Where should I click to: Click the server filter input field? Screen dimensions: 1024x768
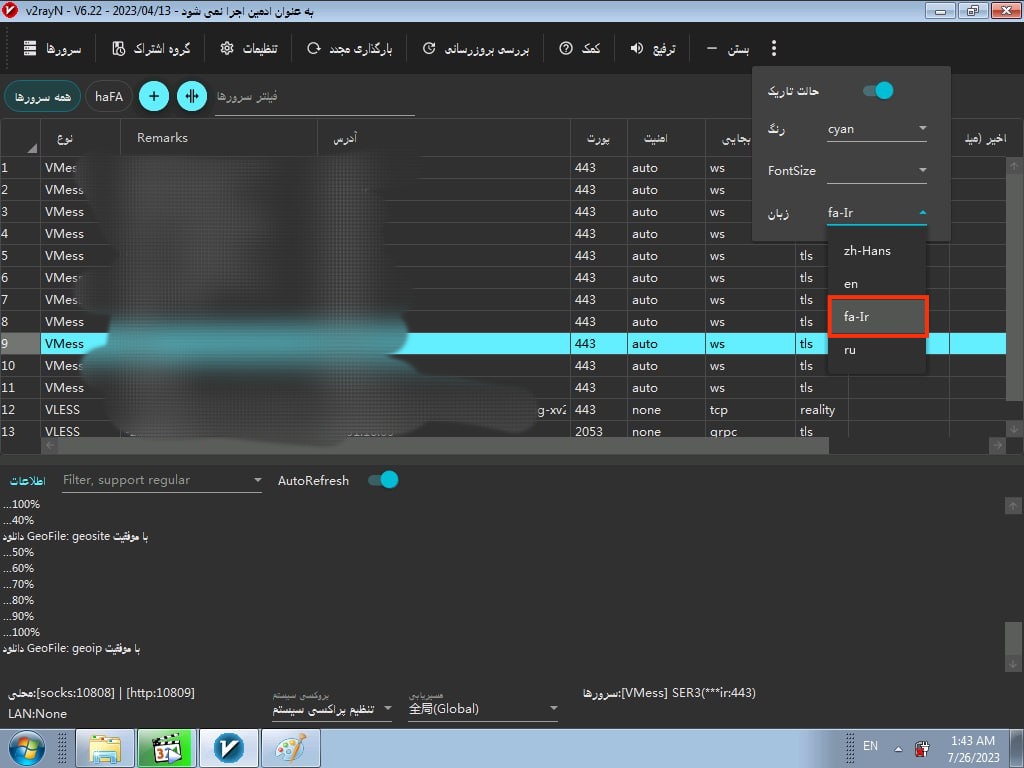coord(313,97)
